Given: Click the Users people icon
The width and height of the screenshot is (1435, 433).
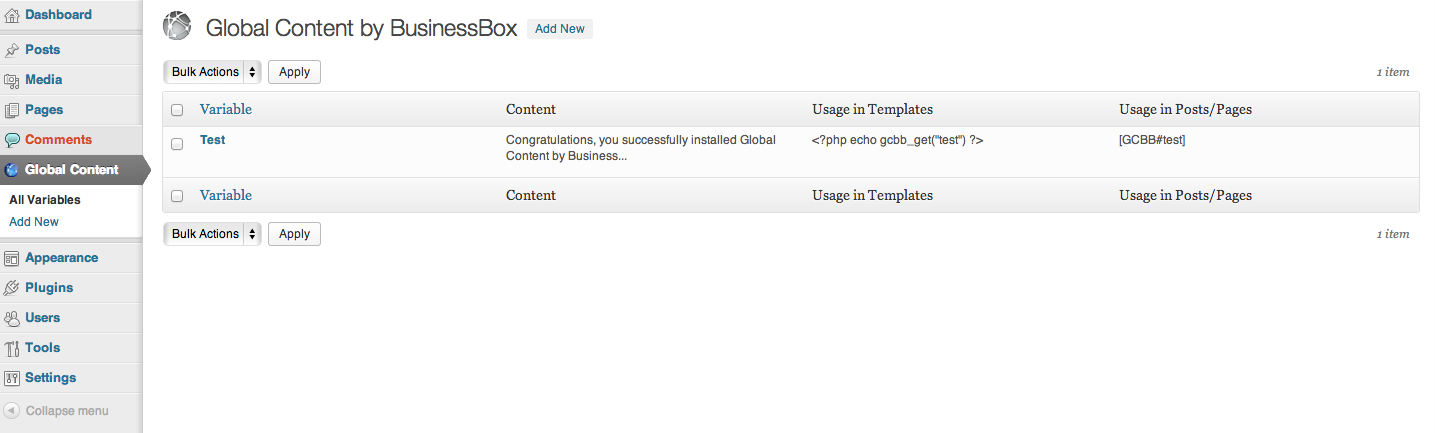Looking at the screenshot, I should click(x=12, y=318).
